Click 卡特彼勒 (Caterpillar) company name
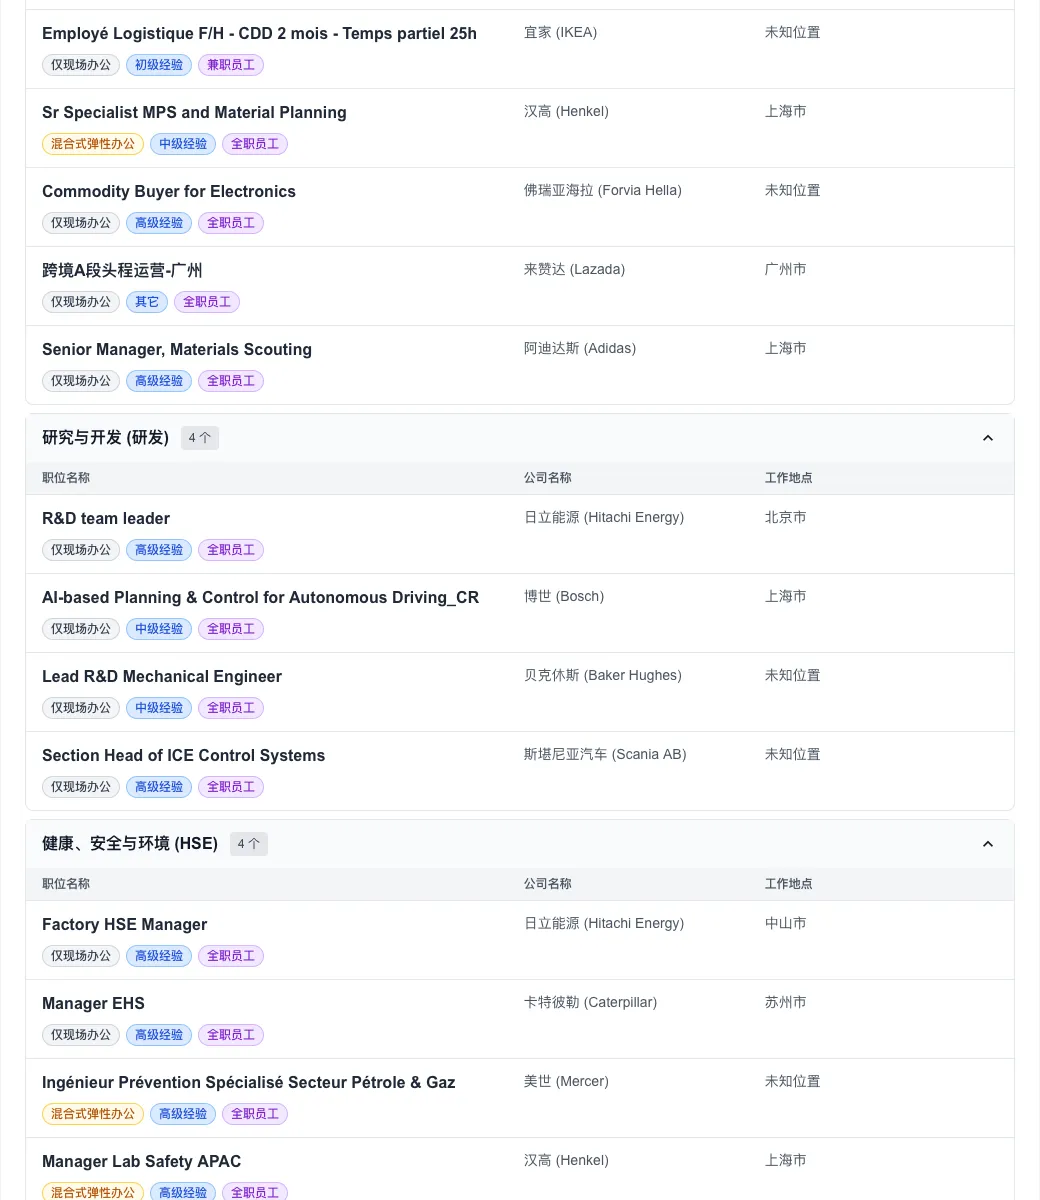1040x1200 pixels. pos(590,1003)
